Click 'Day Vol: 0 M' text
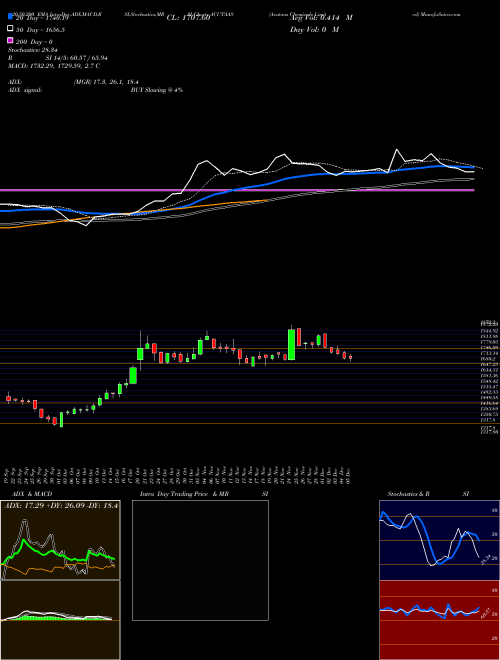 click(314, 29)
